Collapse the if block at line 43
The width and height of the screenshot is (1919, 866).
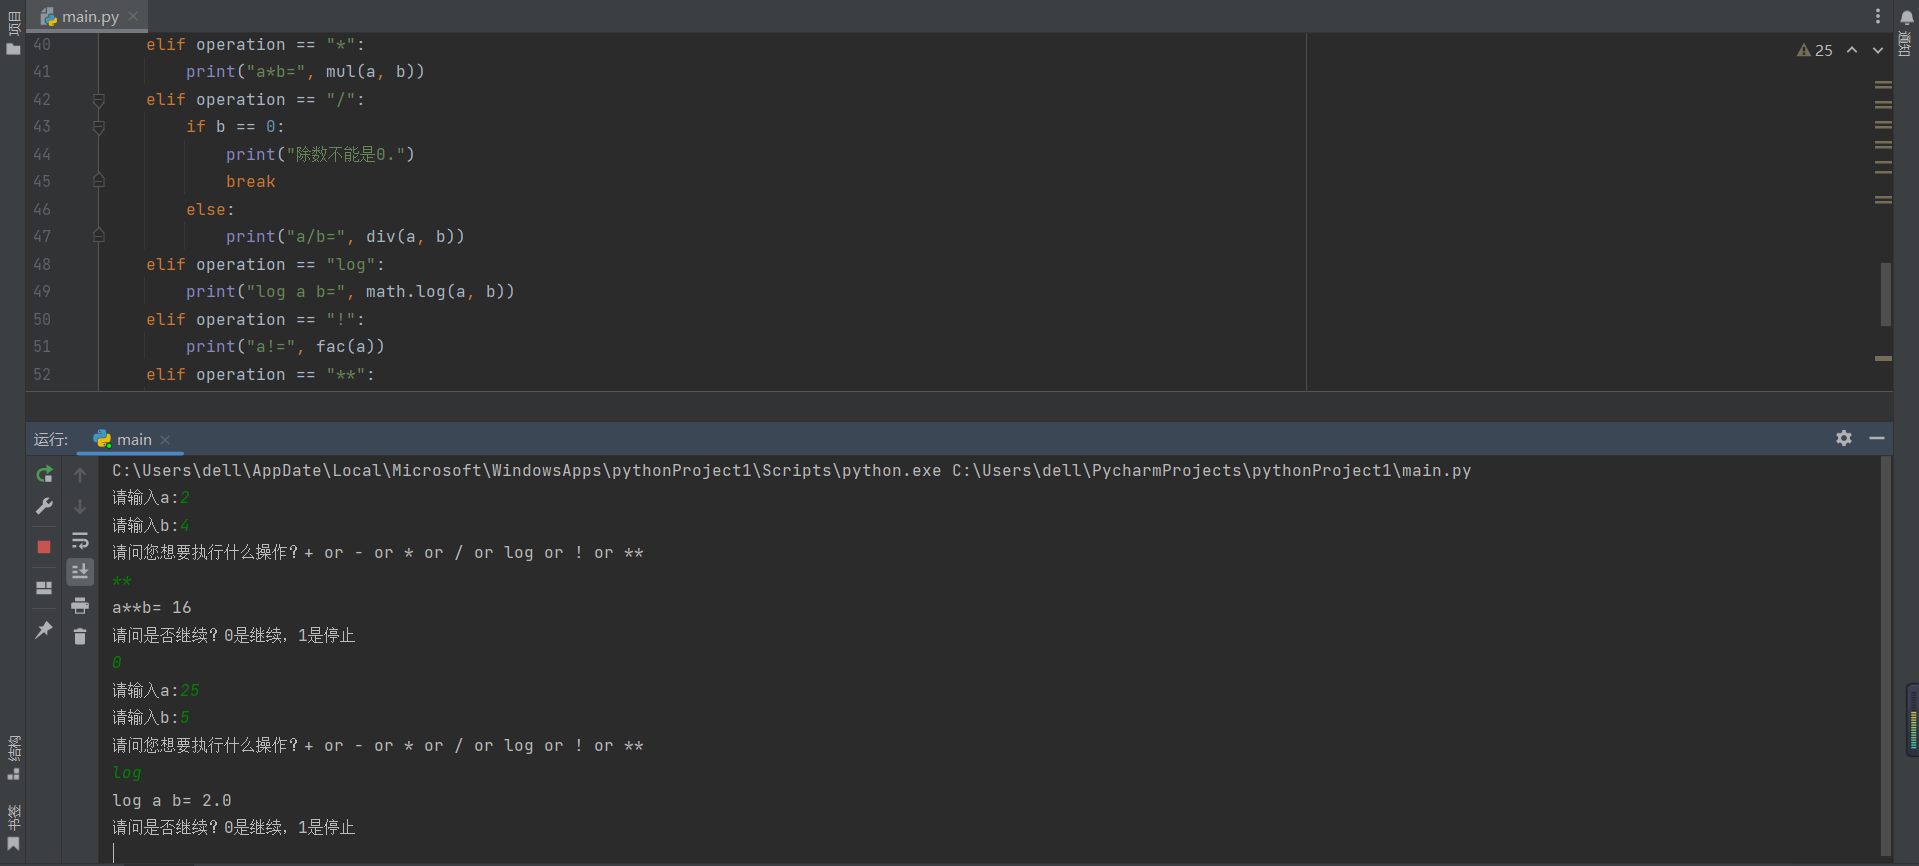coord(99,127)
